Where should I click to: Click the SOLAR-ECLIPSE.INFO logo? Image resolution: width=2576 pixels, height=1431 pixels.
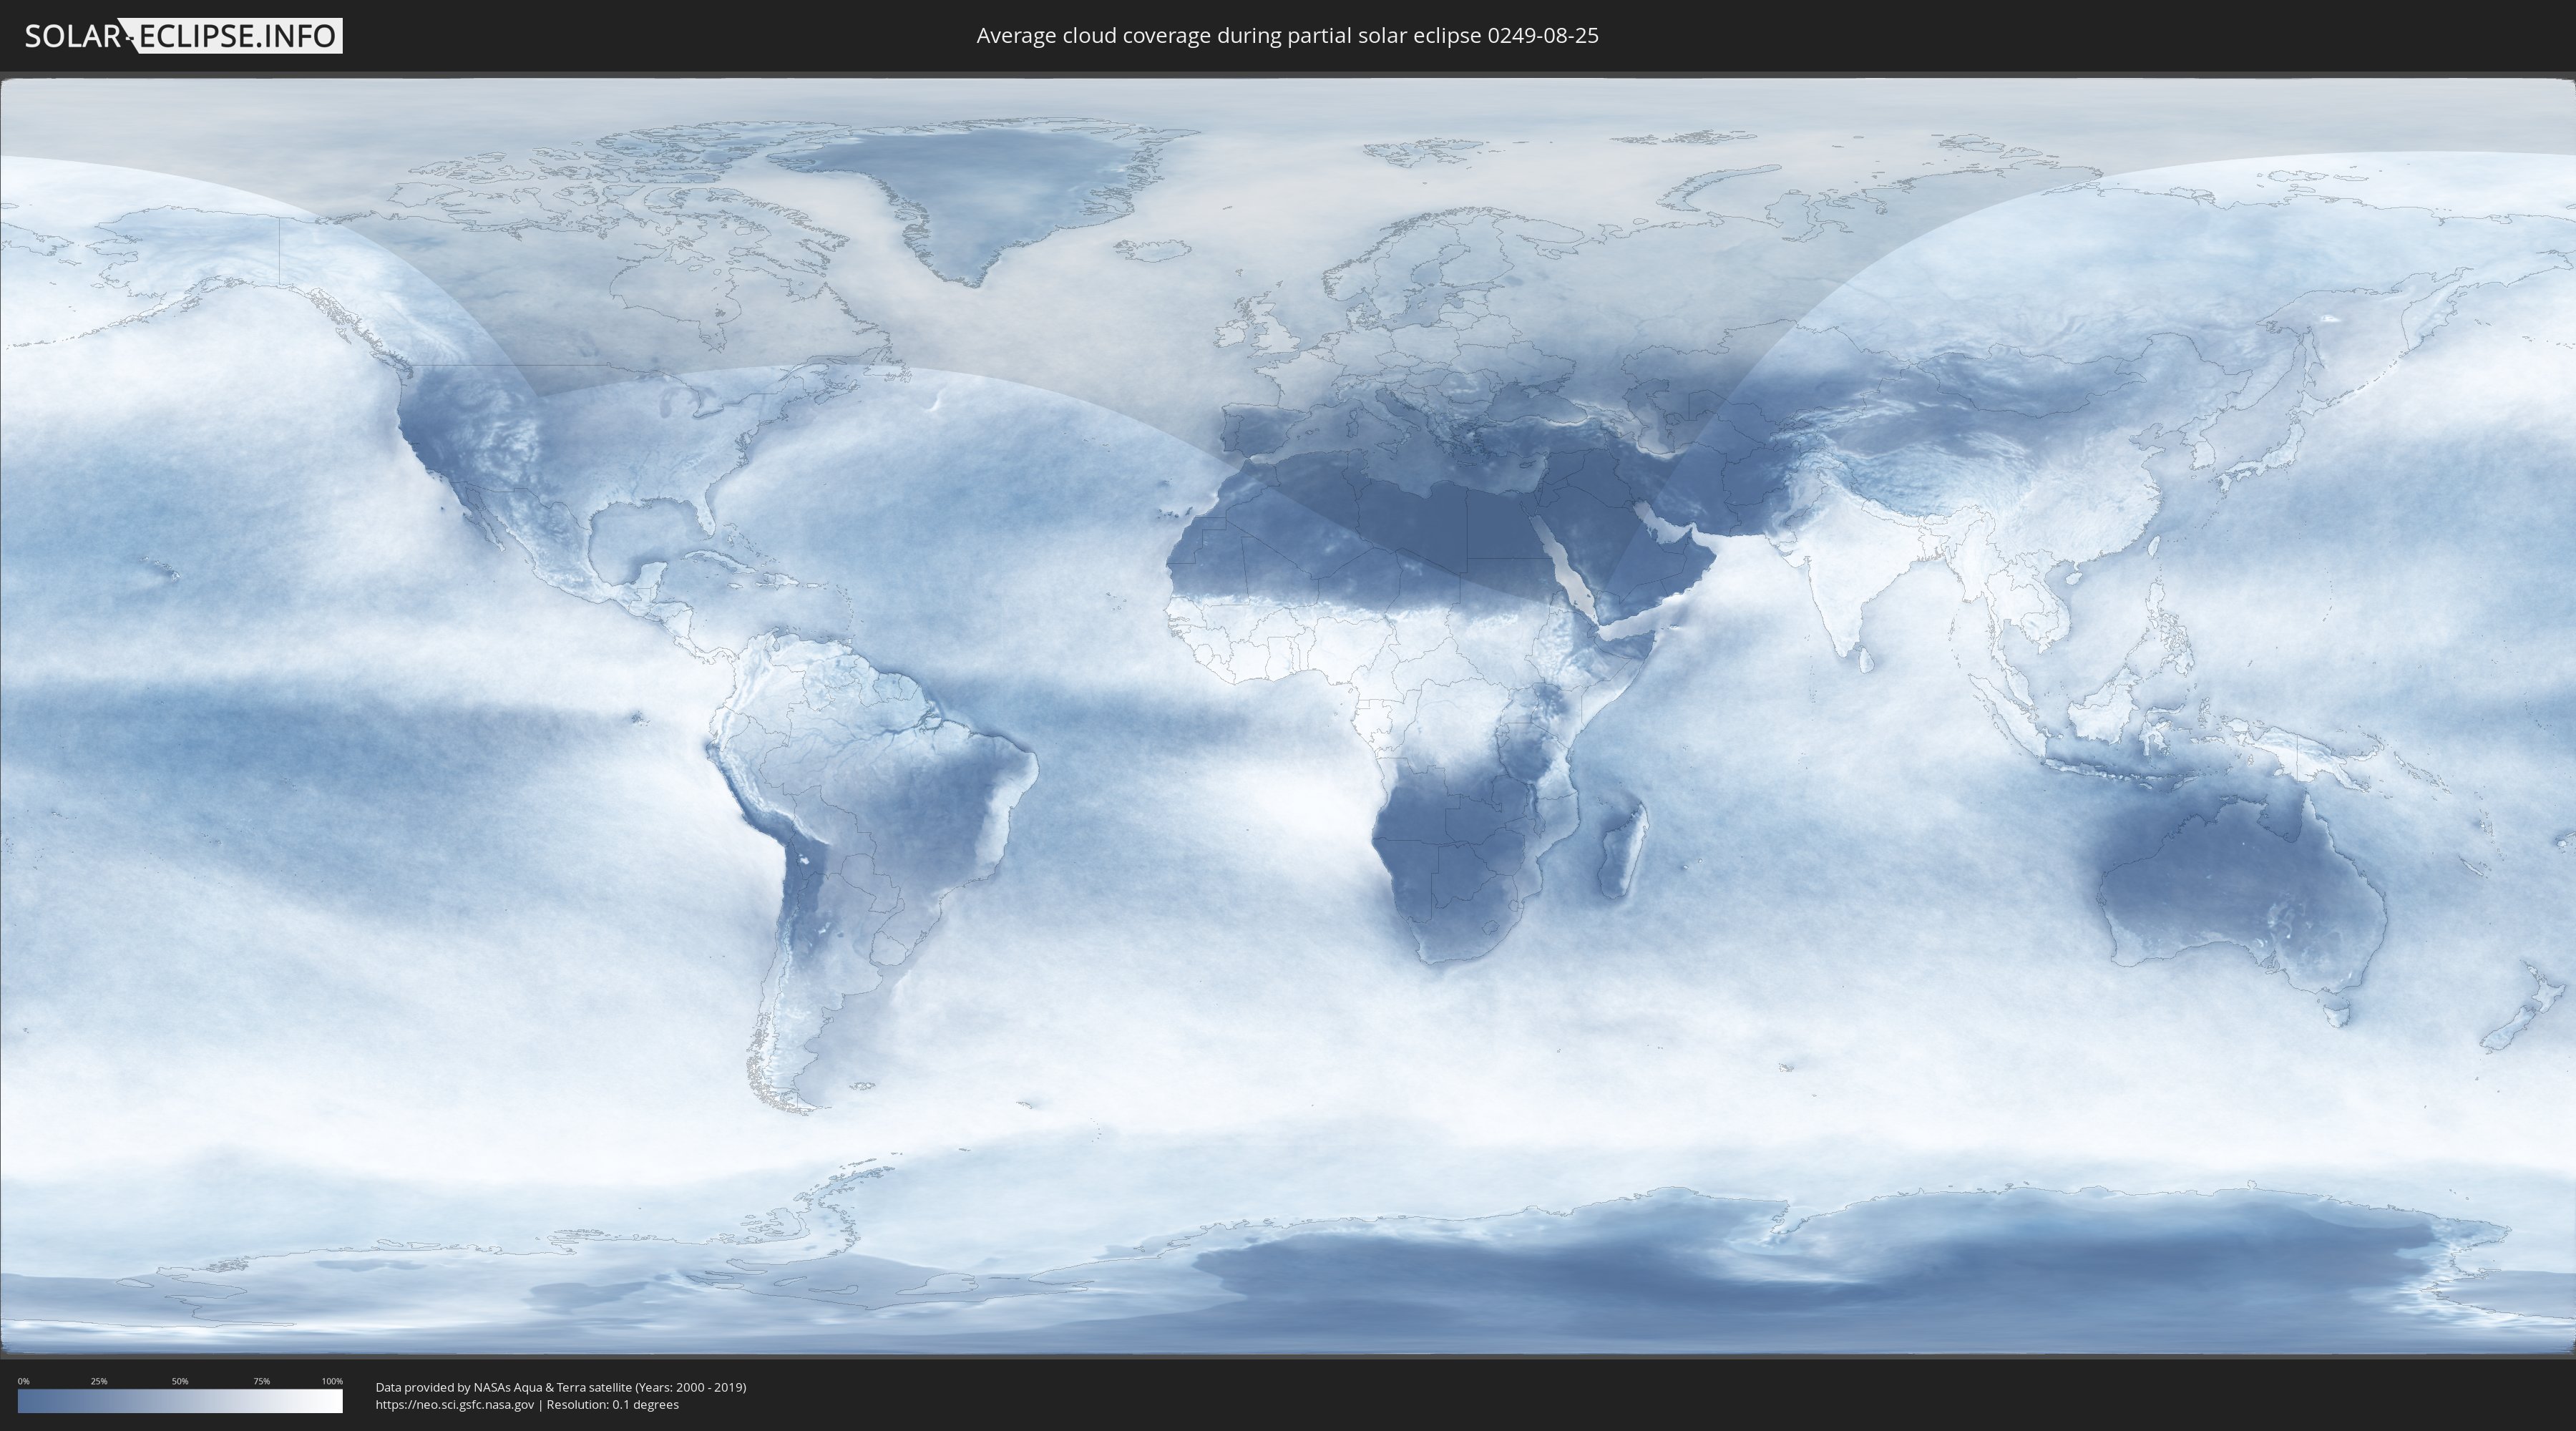click(x=183, y=36)
